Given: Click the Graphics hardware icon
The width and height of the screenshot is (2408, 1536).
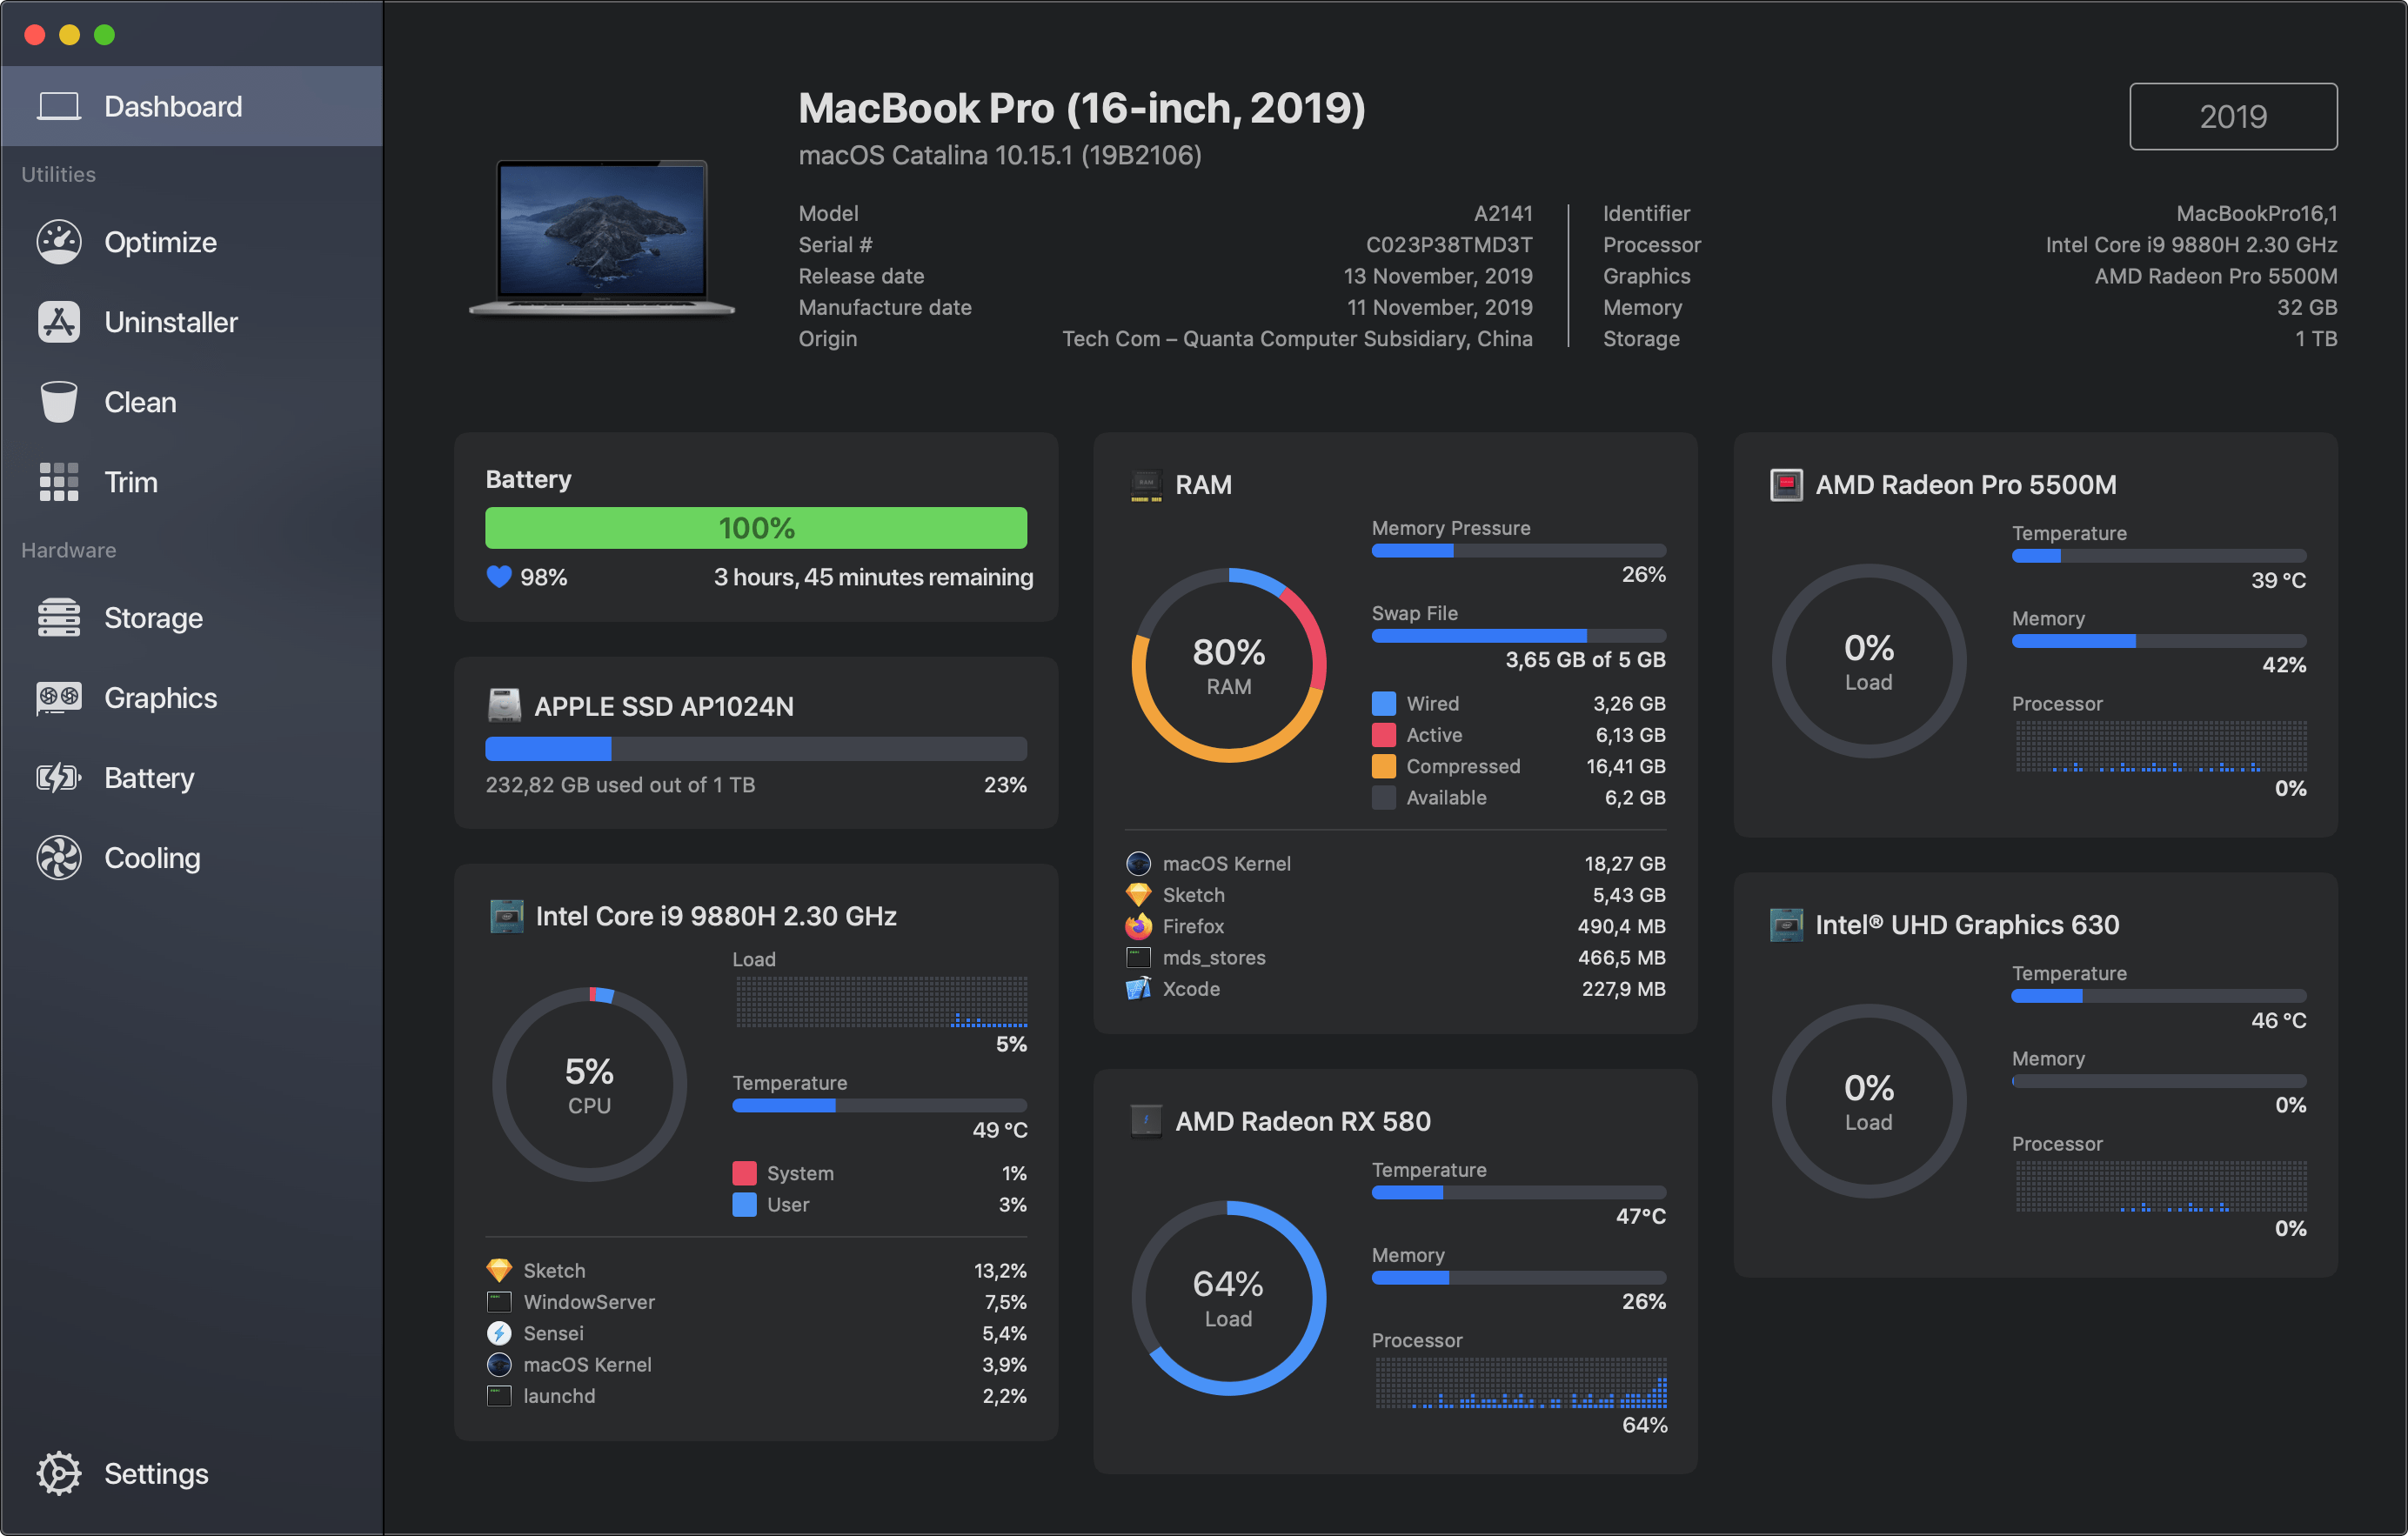Looking at the screenshot, I should pos(58,697).
